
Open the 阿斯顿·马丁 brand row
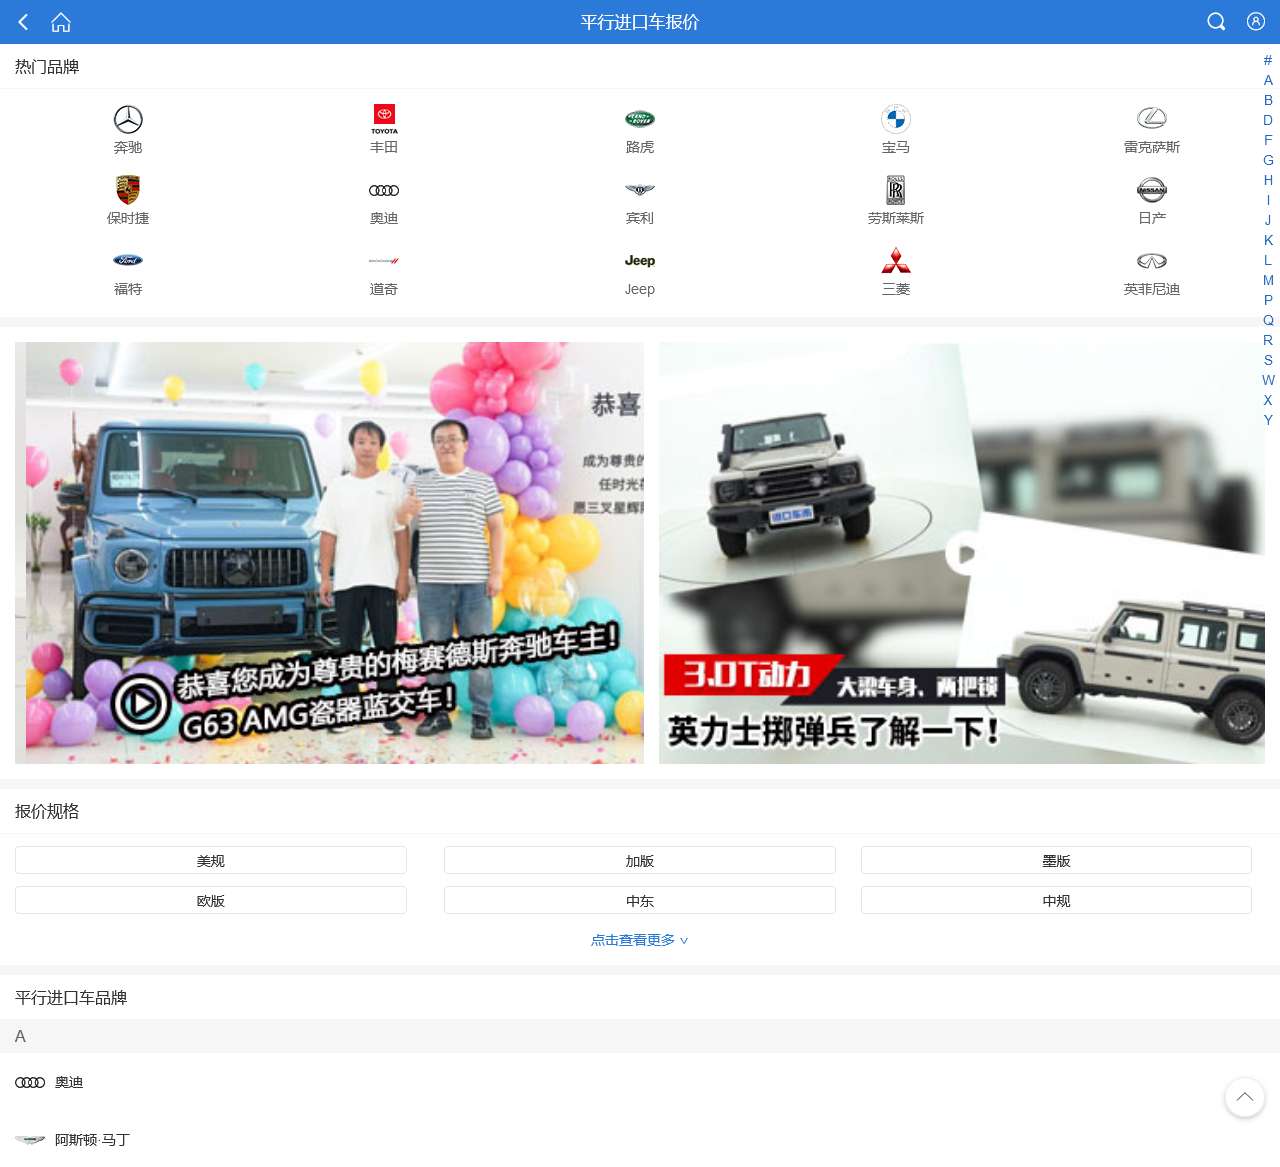640,1140
